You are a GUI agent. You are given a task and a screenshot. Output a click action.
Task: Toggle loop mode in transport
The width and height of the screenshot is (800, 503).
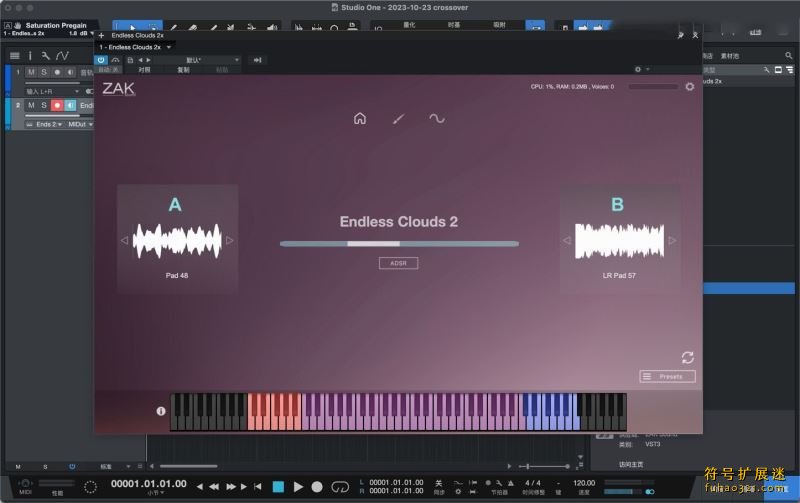pyautogui.click(x=340, y=487)
